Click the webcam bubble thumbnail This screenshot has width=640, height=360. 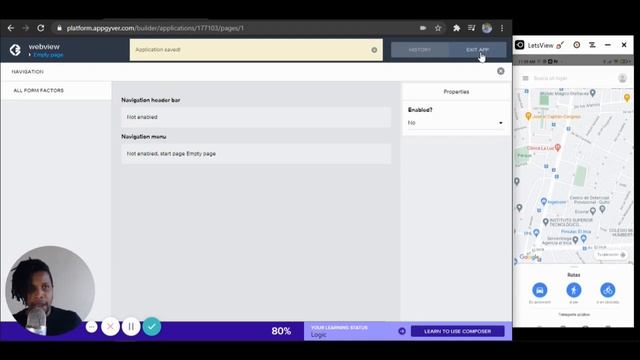[x=50, y=291]
